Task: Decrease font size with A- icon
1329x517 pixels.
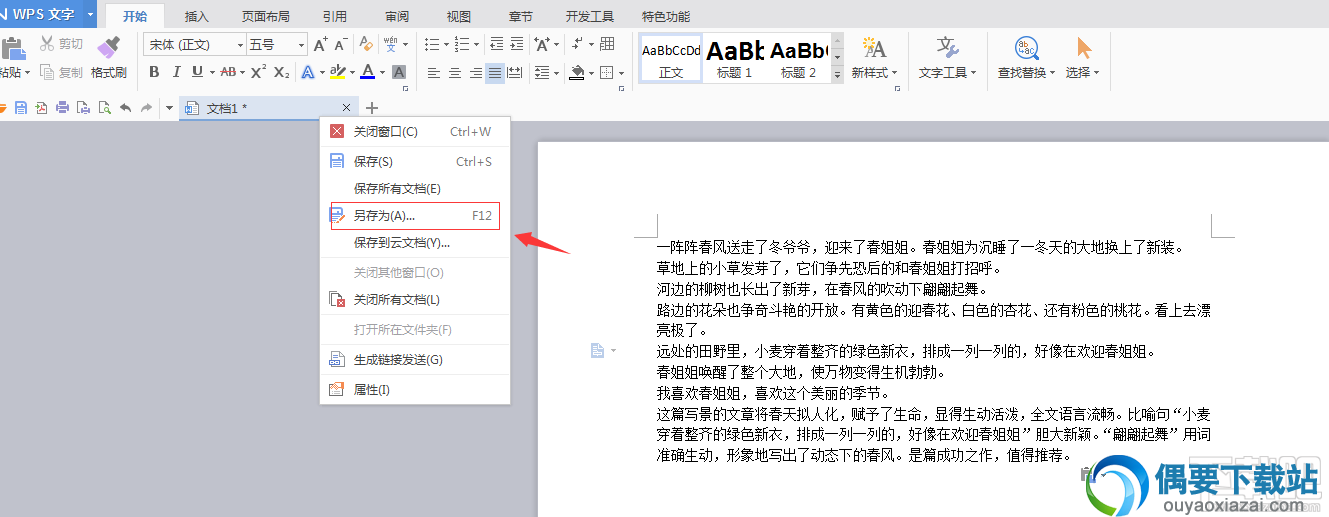Action: tap(341, 44)
